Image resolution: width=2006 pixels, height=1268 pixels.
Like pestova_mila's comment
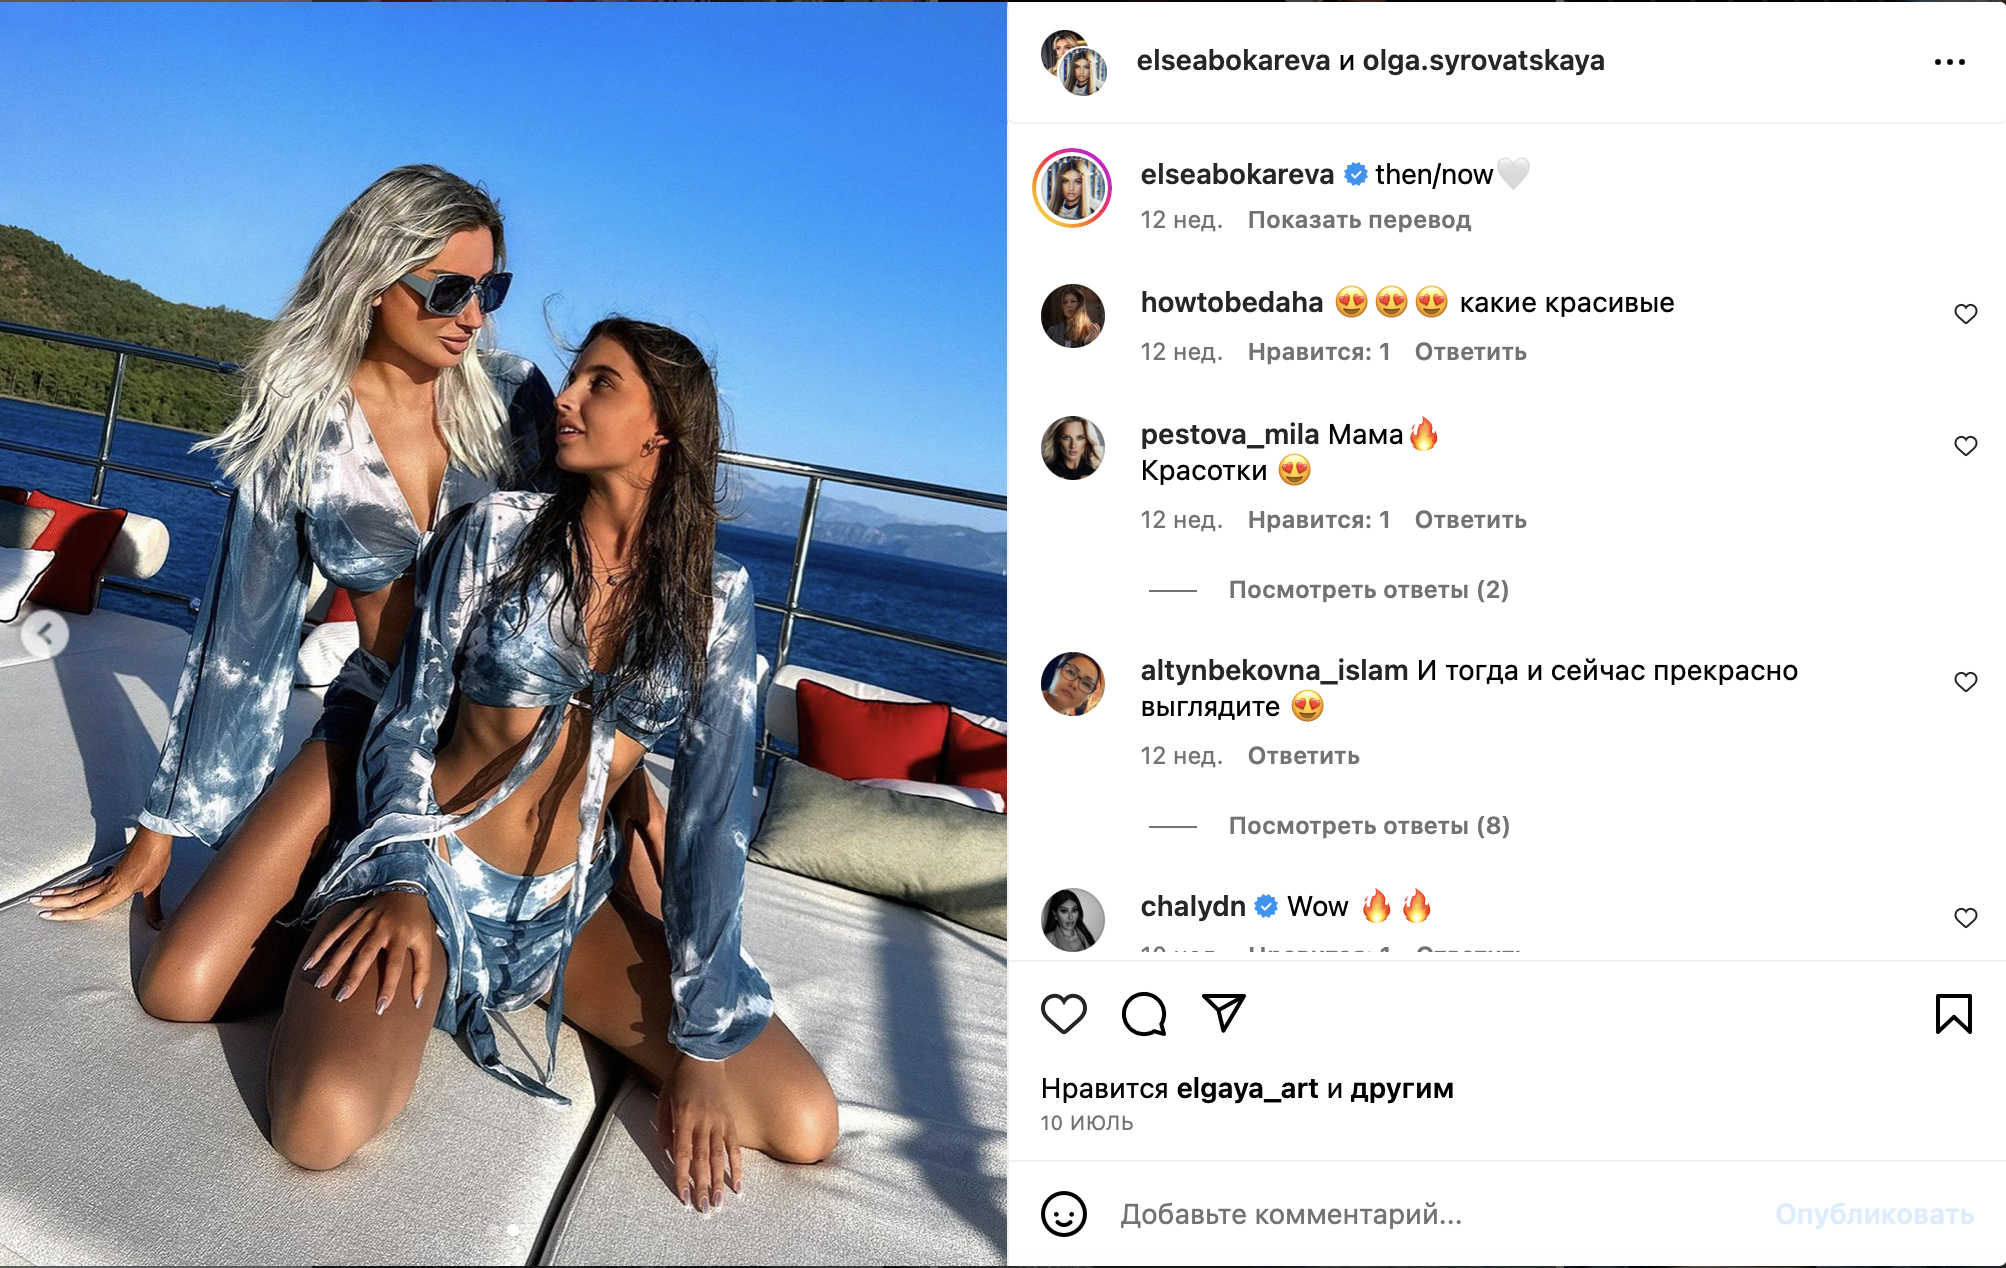1965,446
